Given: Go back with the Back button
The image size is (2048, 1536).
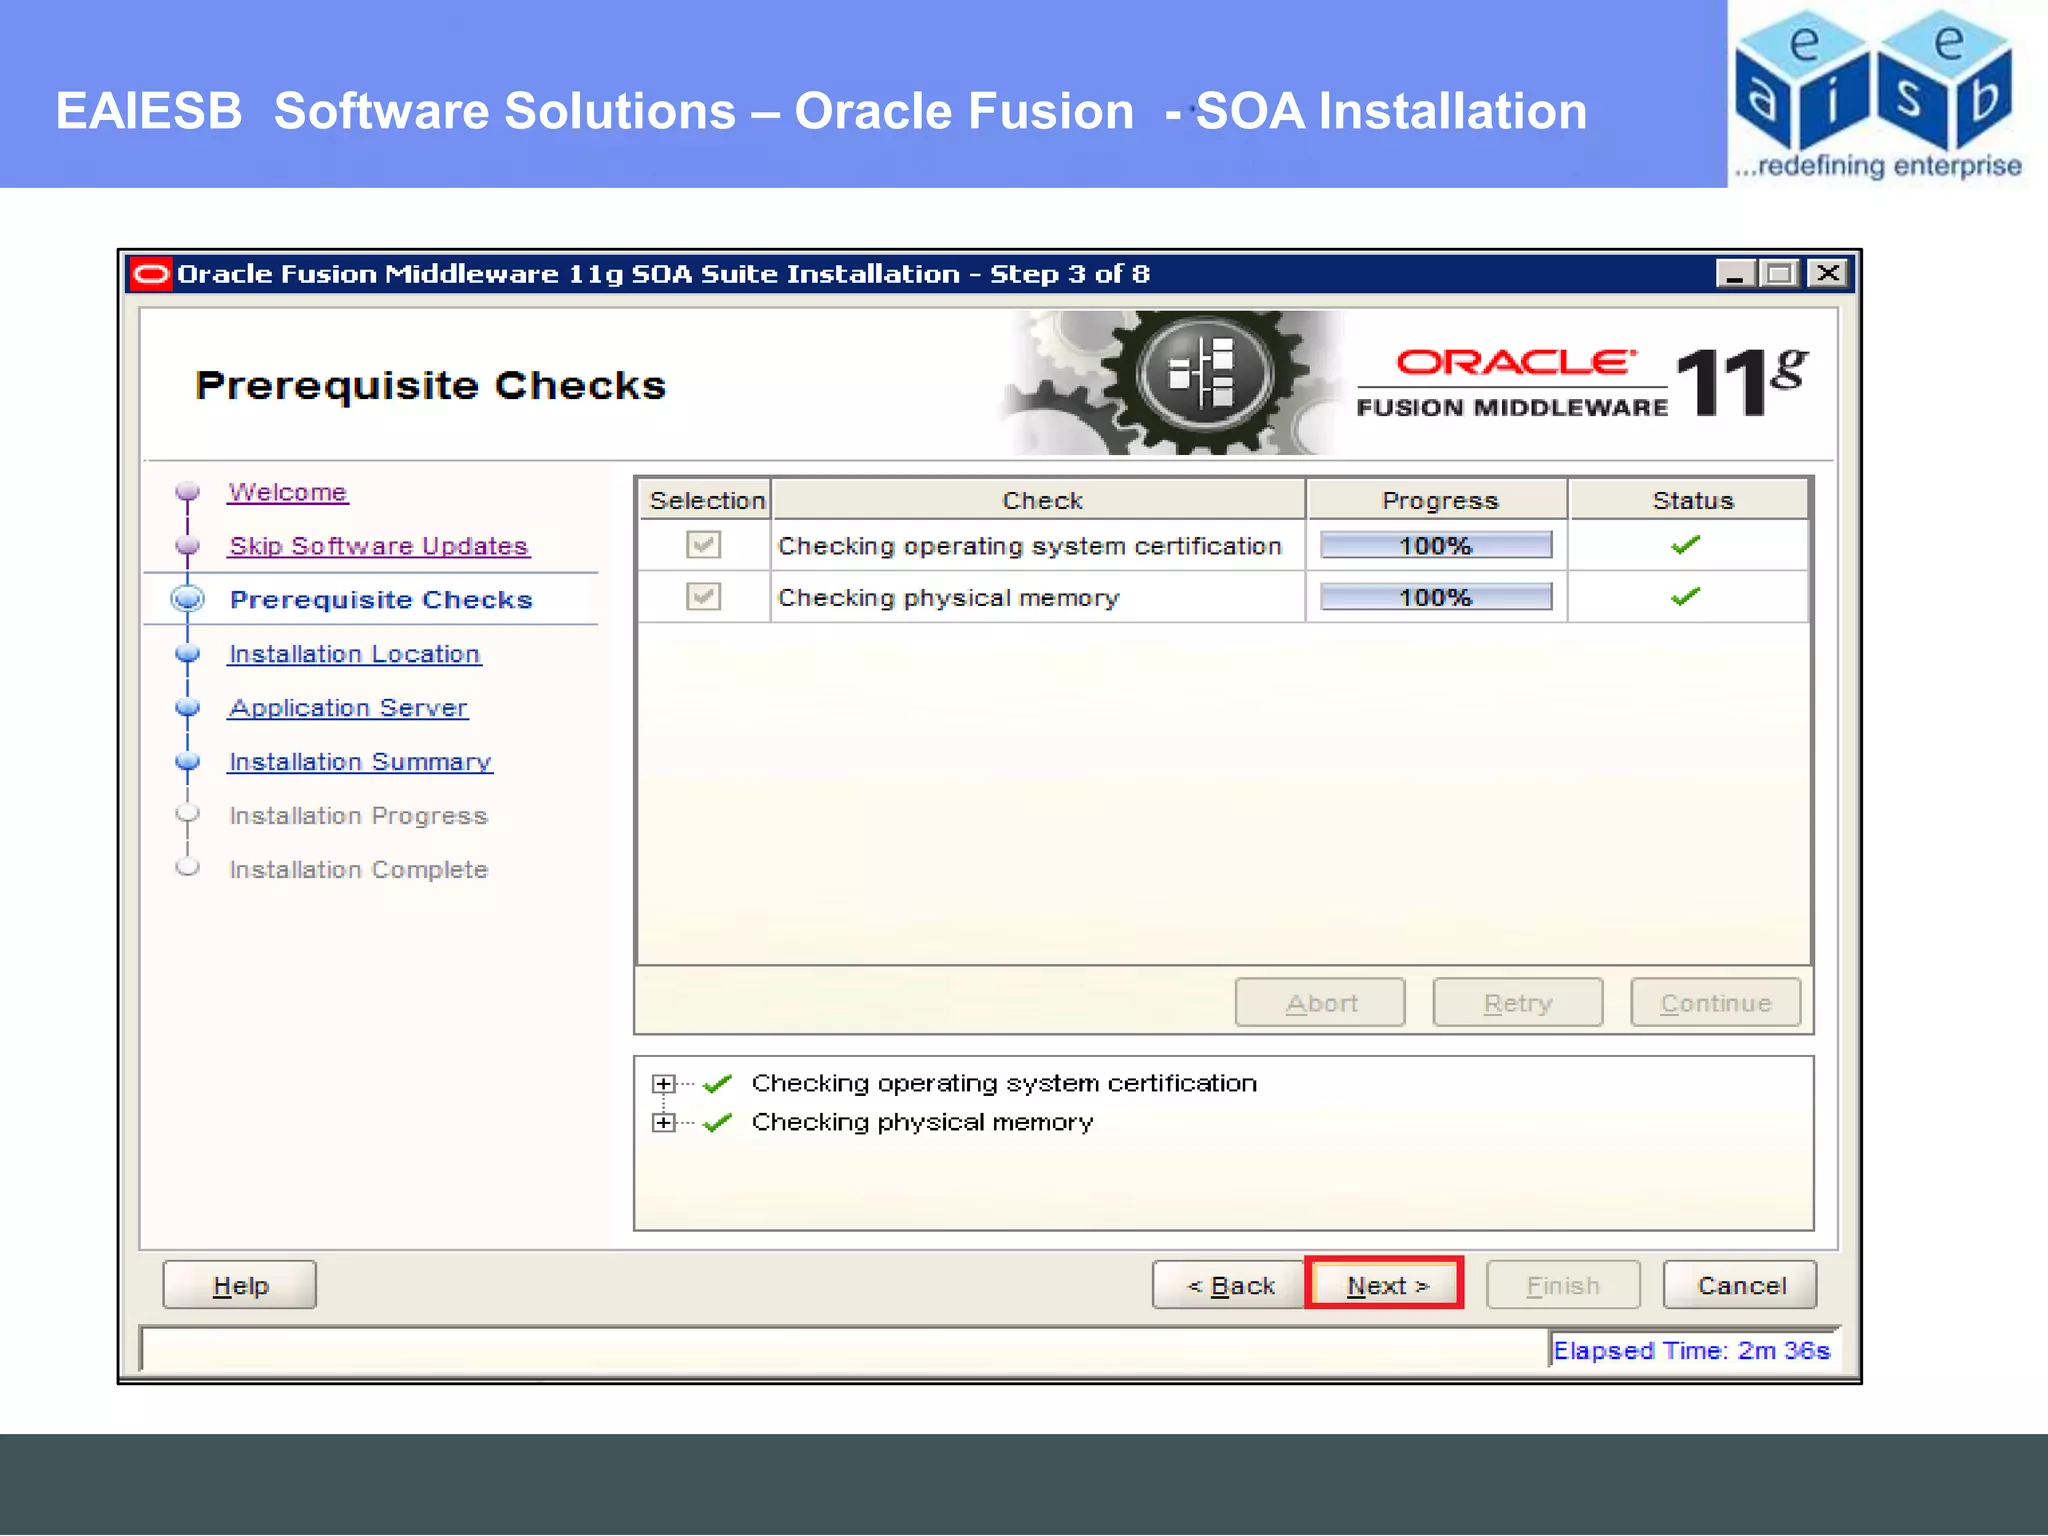Looking at the screenshot, I should (1230, 1285).
